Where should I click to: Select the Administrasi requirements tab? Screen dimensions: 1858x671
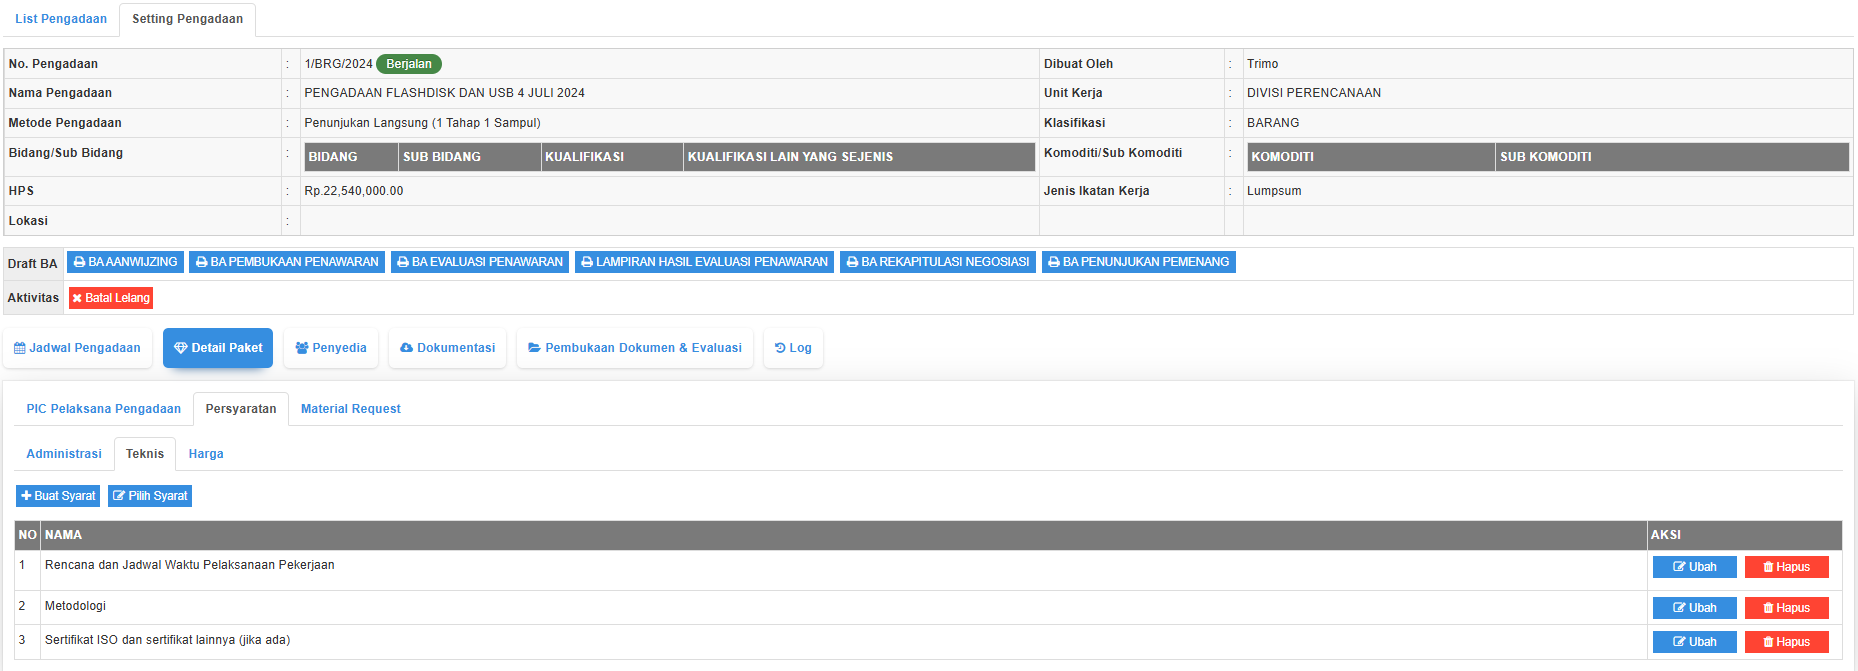pos(64,454)
